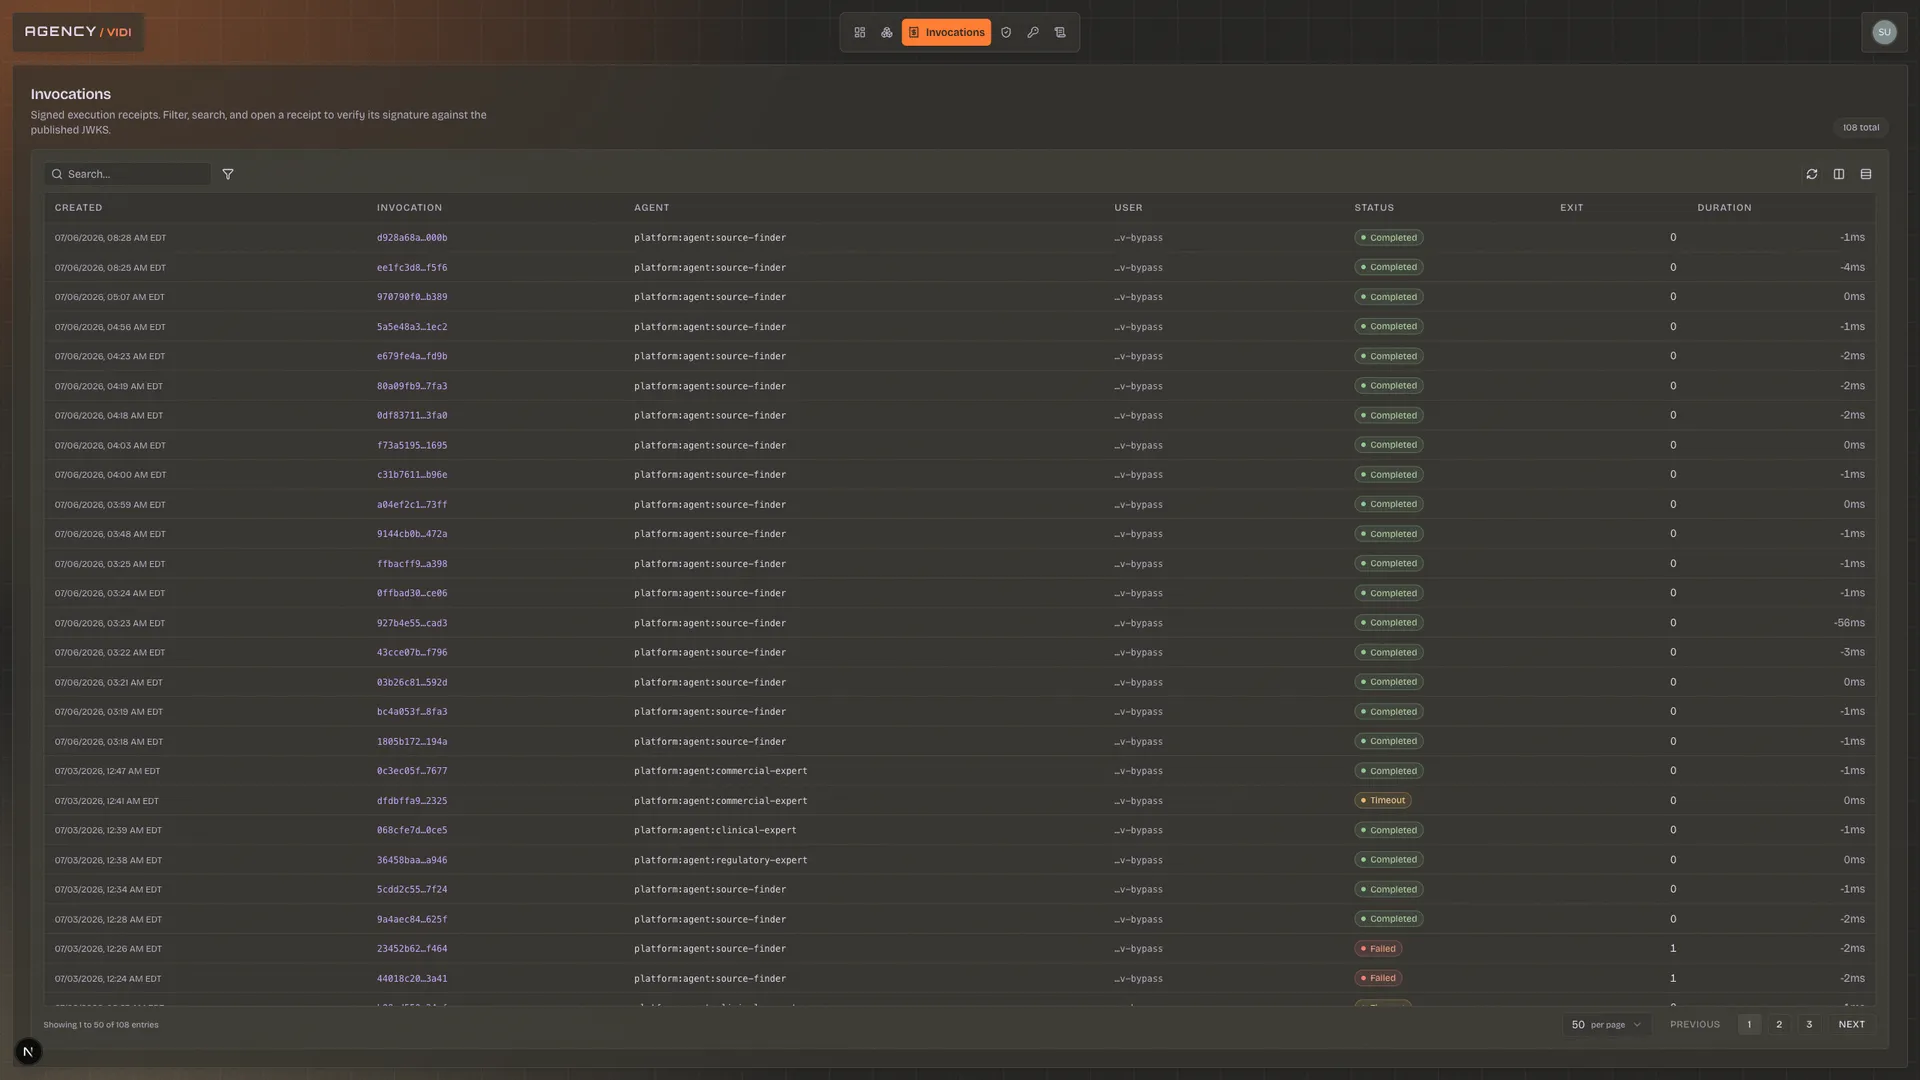Open invocation 5a5e48a3…1ec2
The width and height of the screenshot is (1920, 1080).
point(412,327)
